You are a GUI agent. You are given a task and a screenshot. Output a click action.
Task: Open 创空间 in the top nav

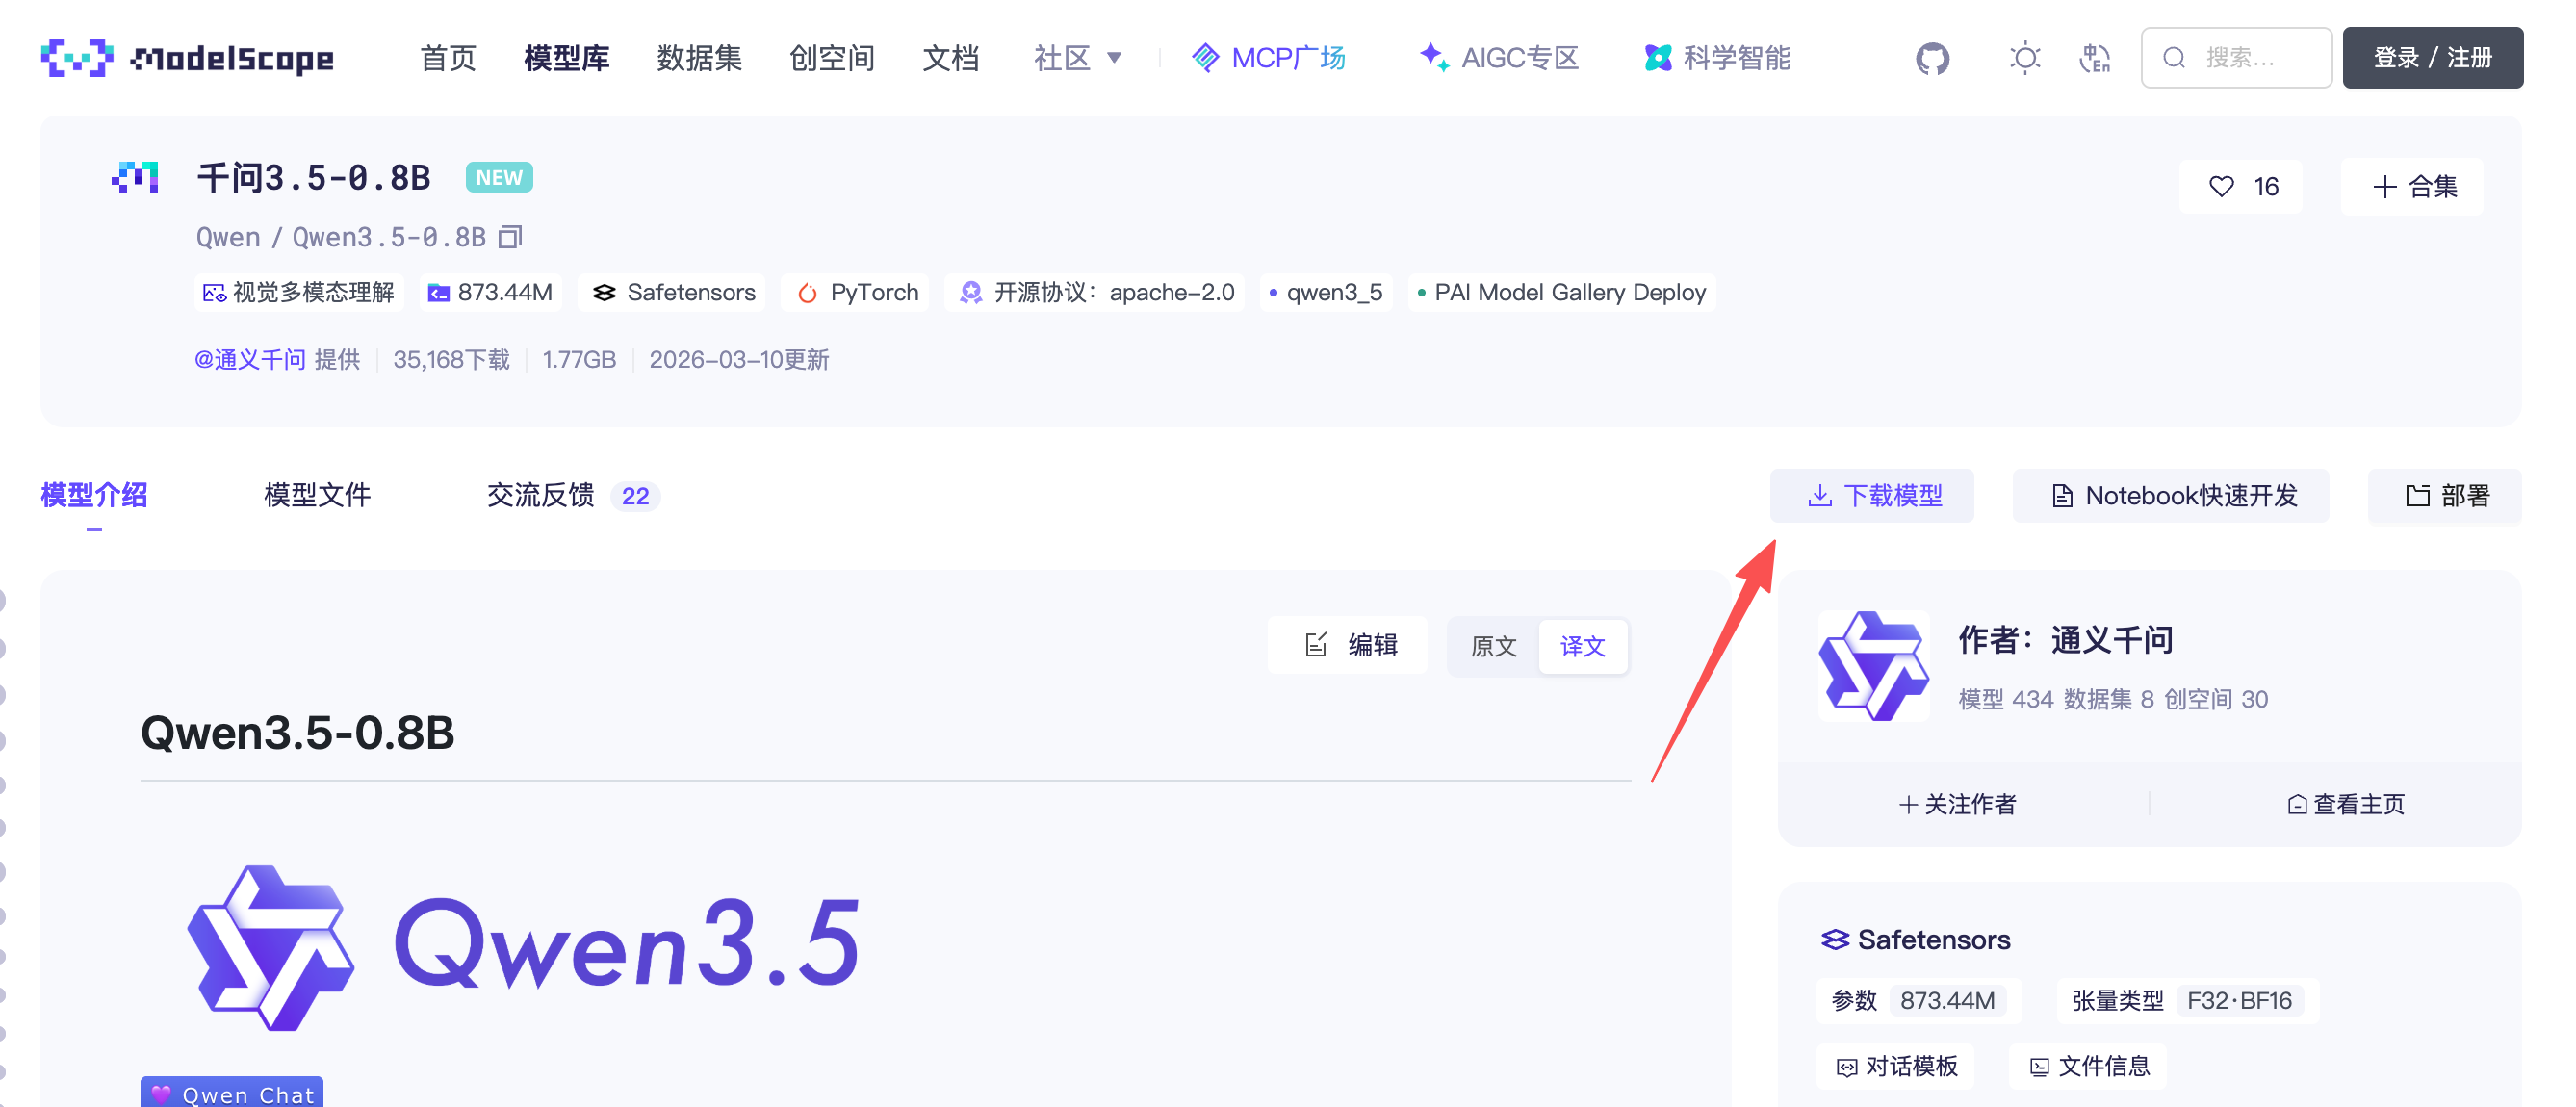(x=832, y=58)
